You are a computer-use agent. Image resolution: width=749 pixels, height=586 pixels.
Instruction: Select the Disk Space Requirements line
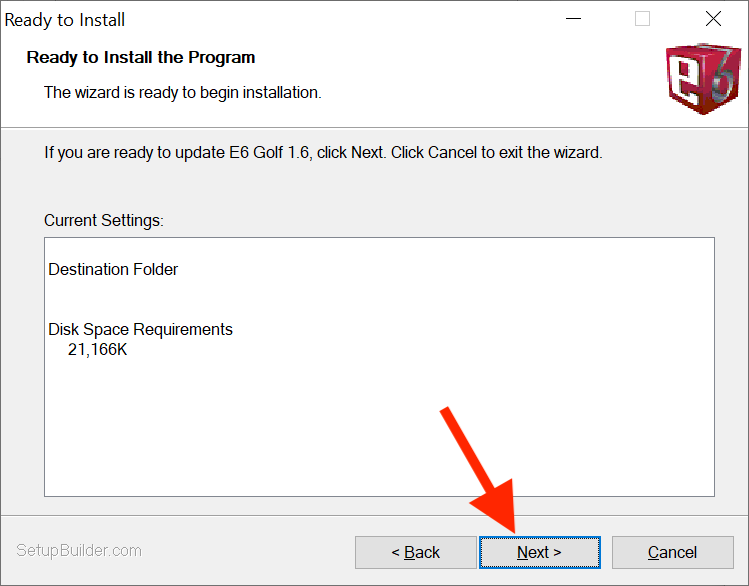point(140,330)
